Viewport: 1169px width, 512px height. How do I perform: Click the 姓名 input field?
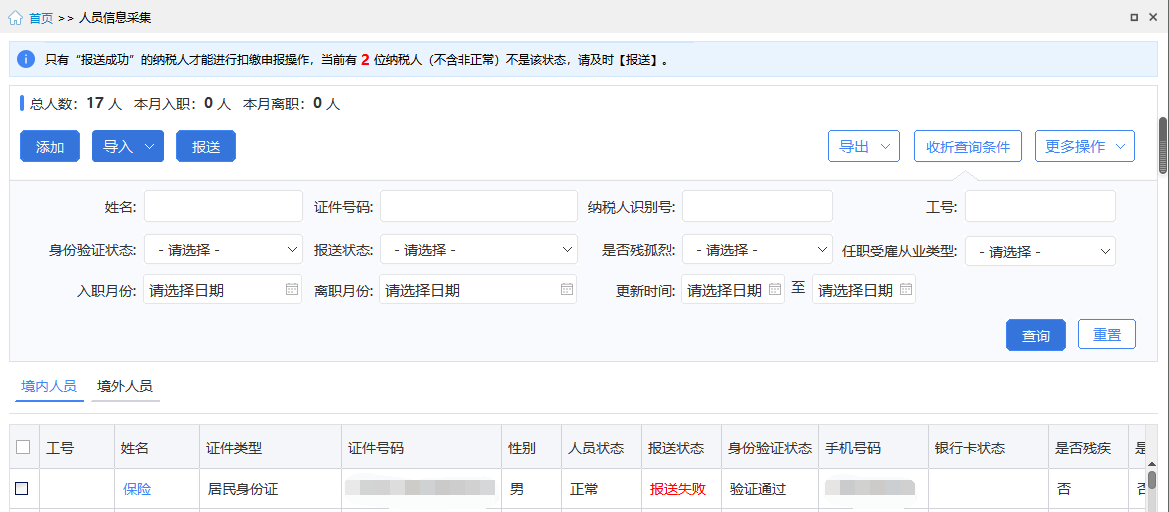coord(224,206)
